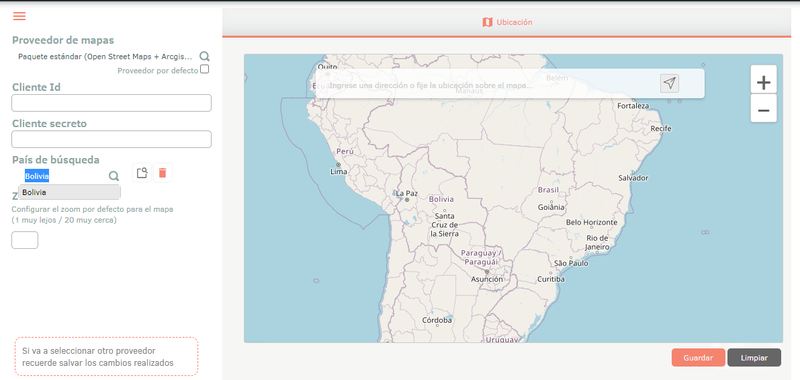Toggle the Proveedor por defecto checkbox
This screenshot has width=800, height=380.
click(205, 69)
